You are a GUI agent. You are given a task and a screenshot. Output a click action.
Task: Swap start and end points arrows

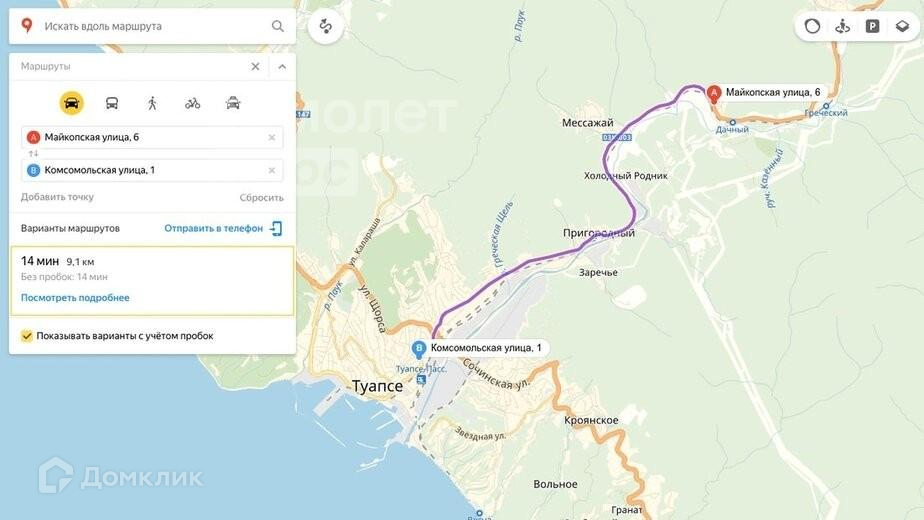tap(33, 154)
